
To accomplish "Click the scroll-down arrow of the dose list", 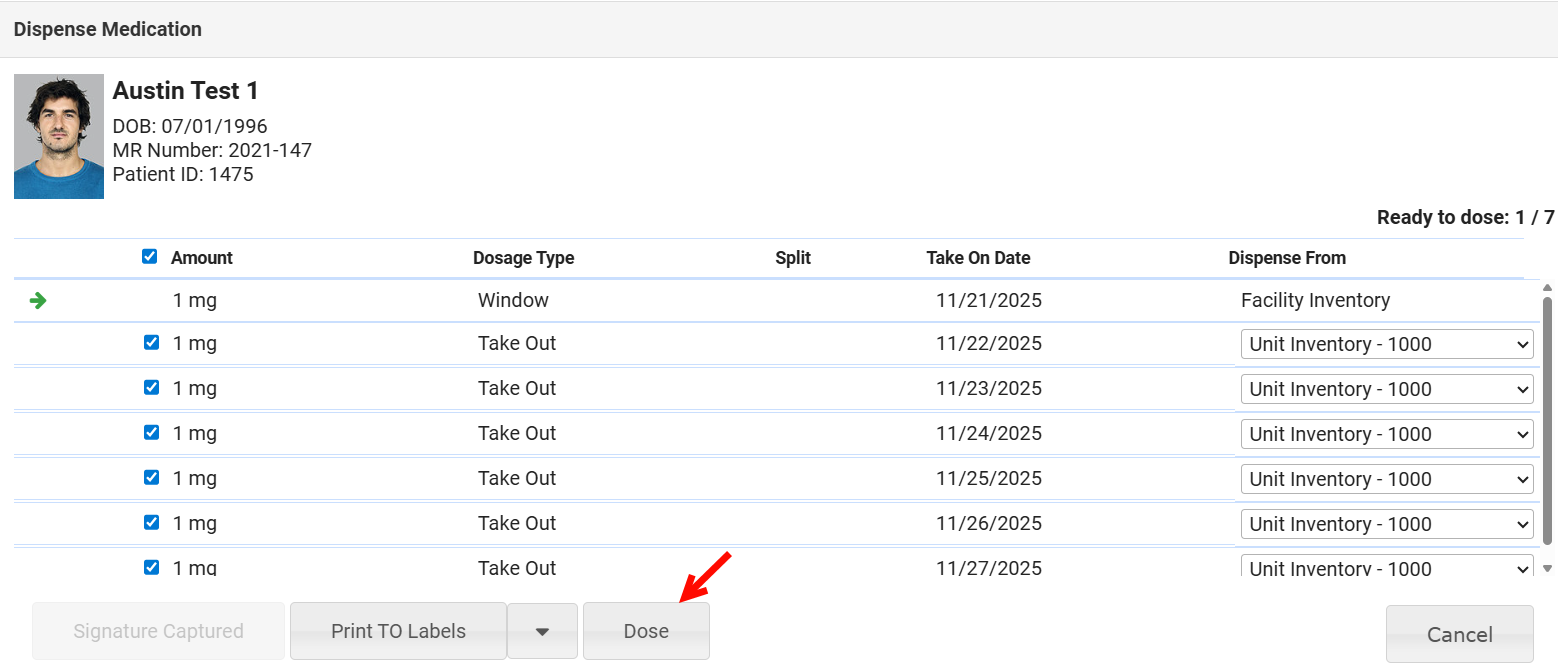I will click(1548, 568).
